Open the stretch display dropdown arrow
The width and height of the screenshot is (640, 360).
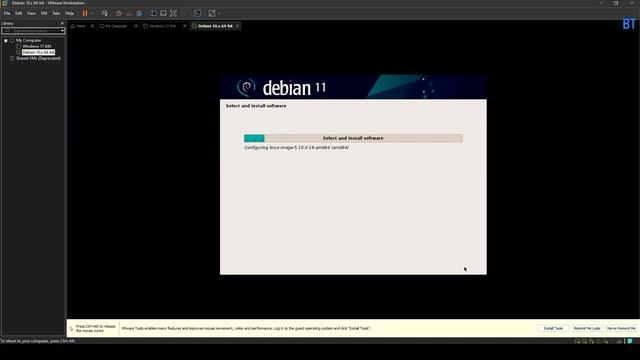coord(219,13)
